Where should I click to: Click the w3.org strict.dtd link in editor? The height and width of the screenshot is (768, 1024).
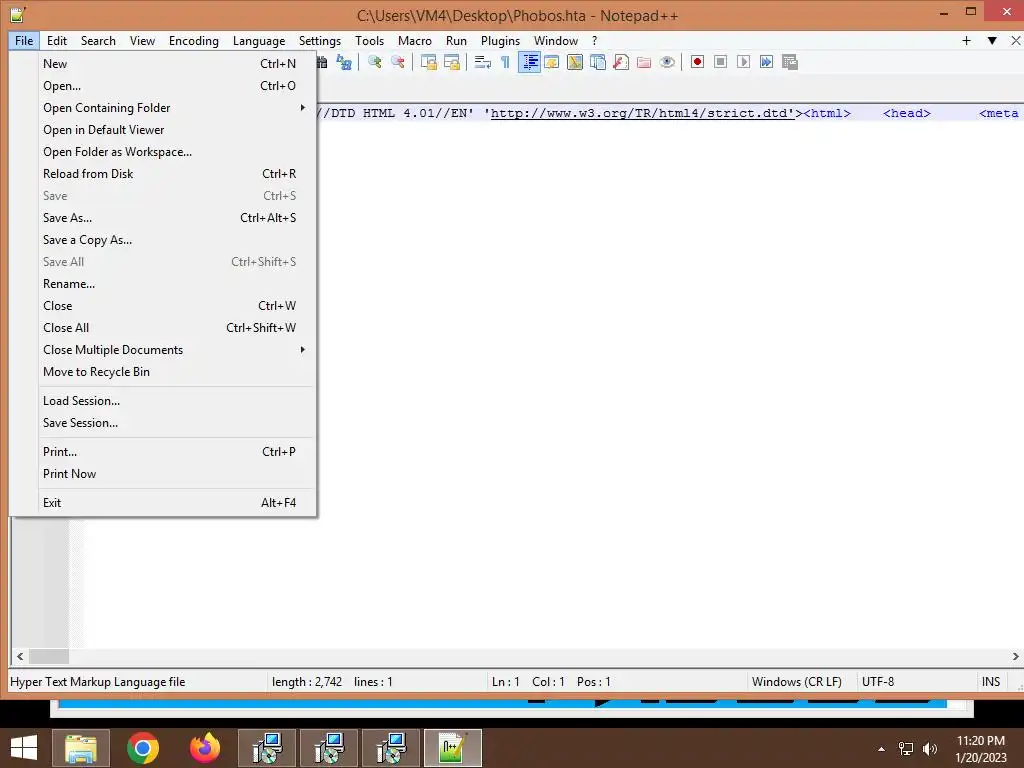tap(643, 113)
